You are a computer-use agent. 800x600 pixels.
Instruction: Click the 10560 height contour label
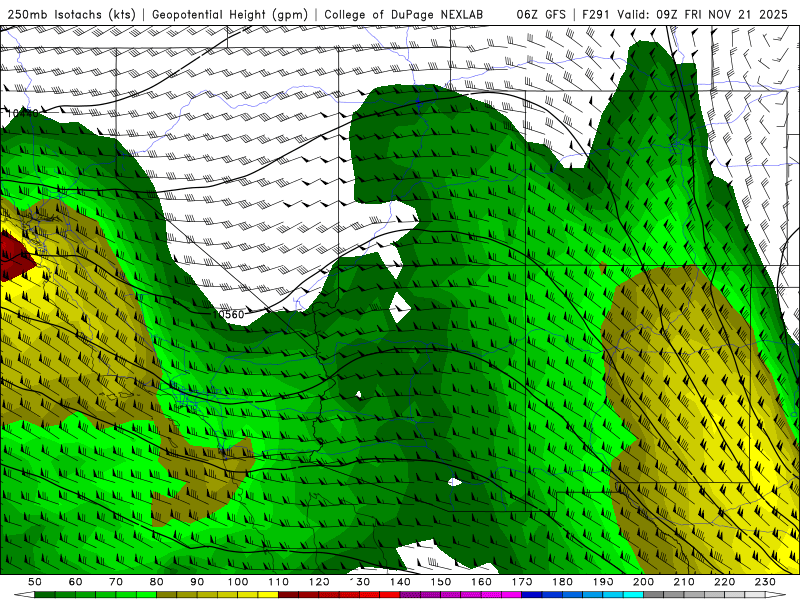coord(229,315)
